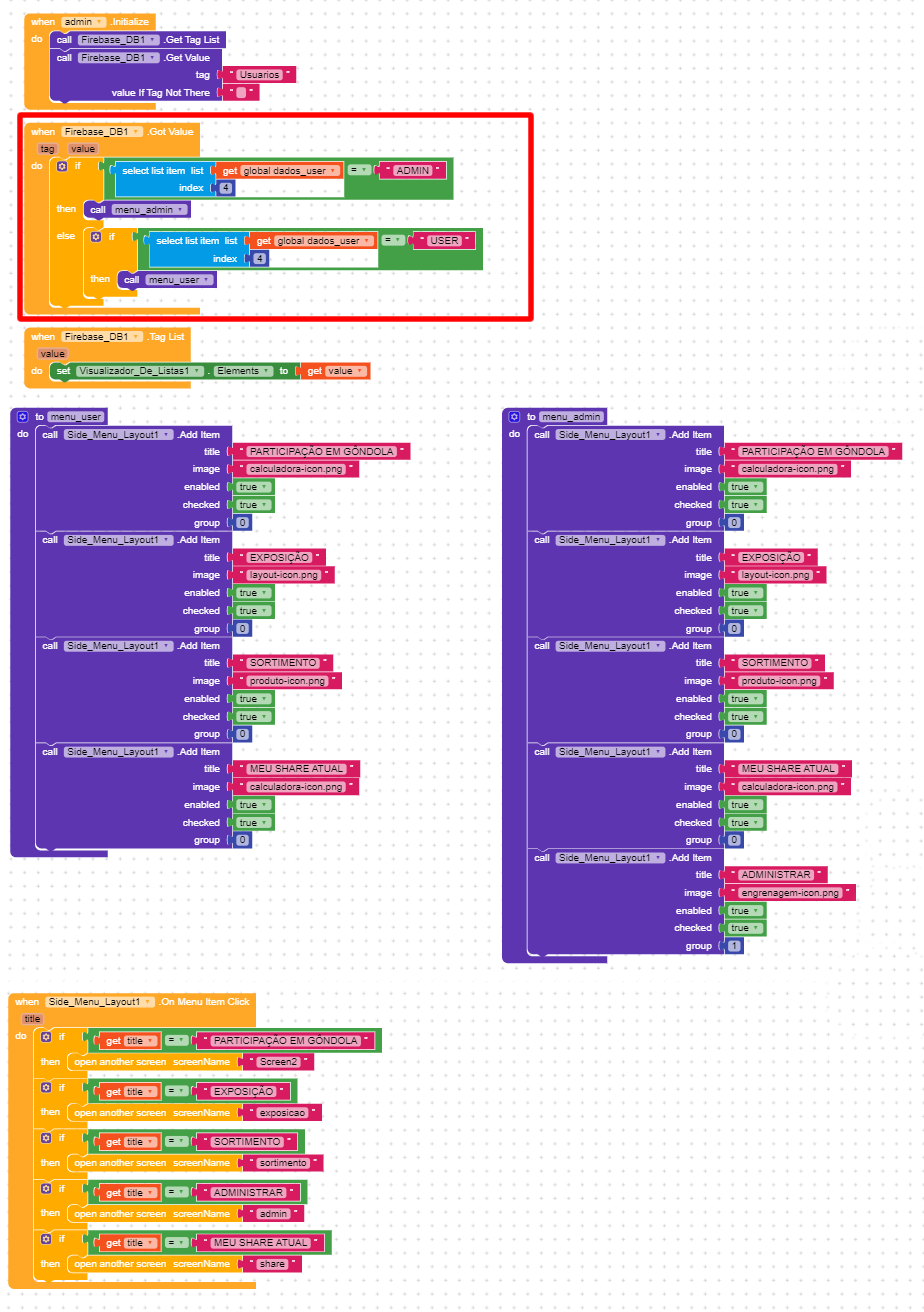Screen dimensions: 924x1312
Task: Change the equals operator beside the ADMIN text
Action: tap(359, 171)
